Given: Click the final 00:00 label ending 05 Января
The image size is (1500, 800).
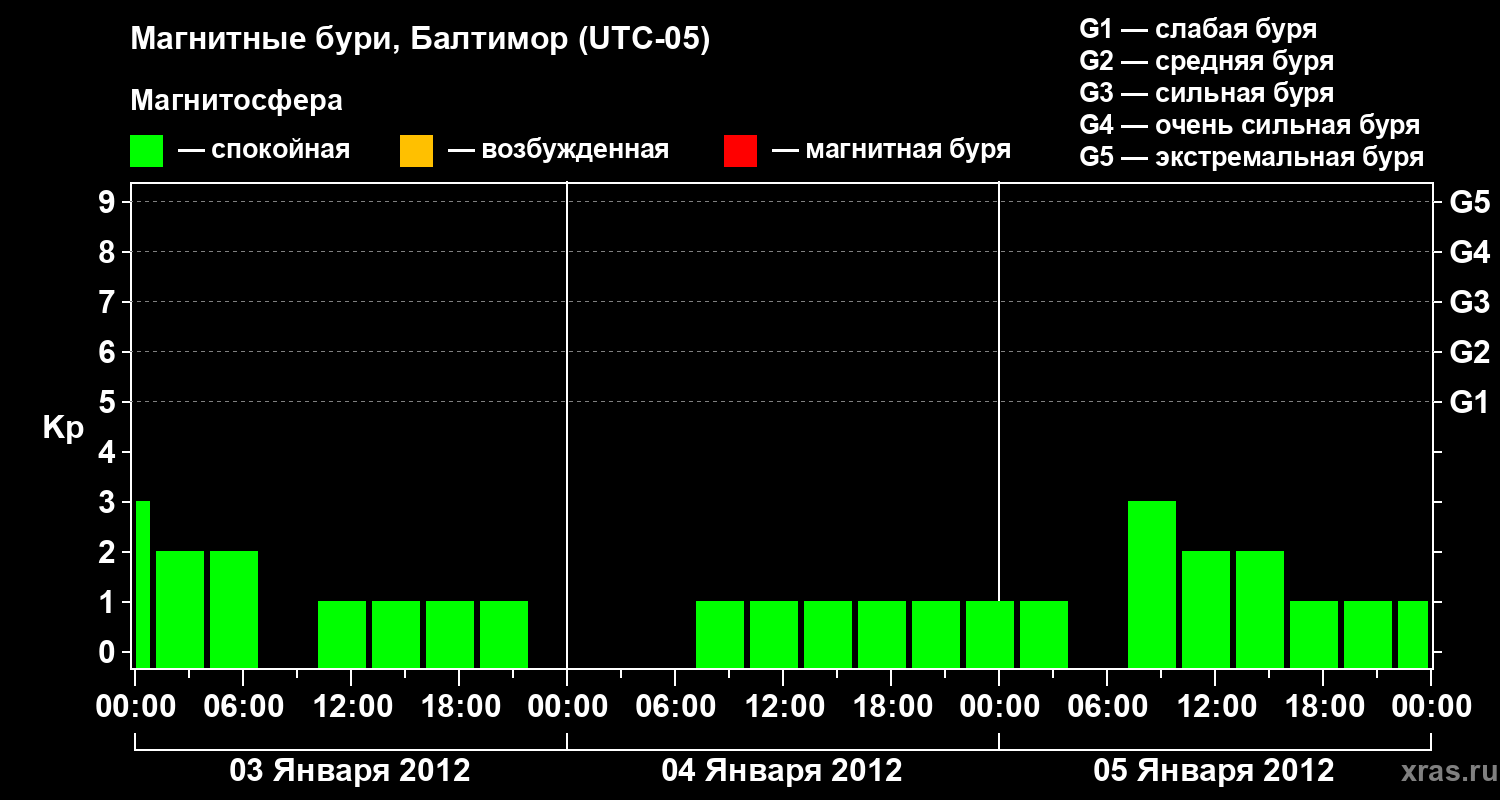Looking at the screenshot, I should (x=1431, y=707).
